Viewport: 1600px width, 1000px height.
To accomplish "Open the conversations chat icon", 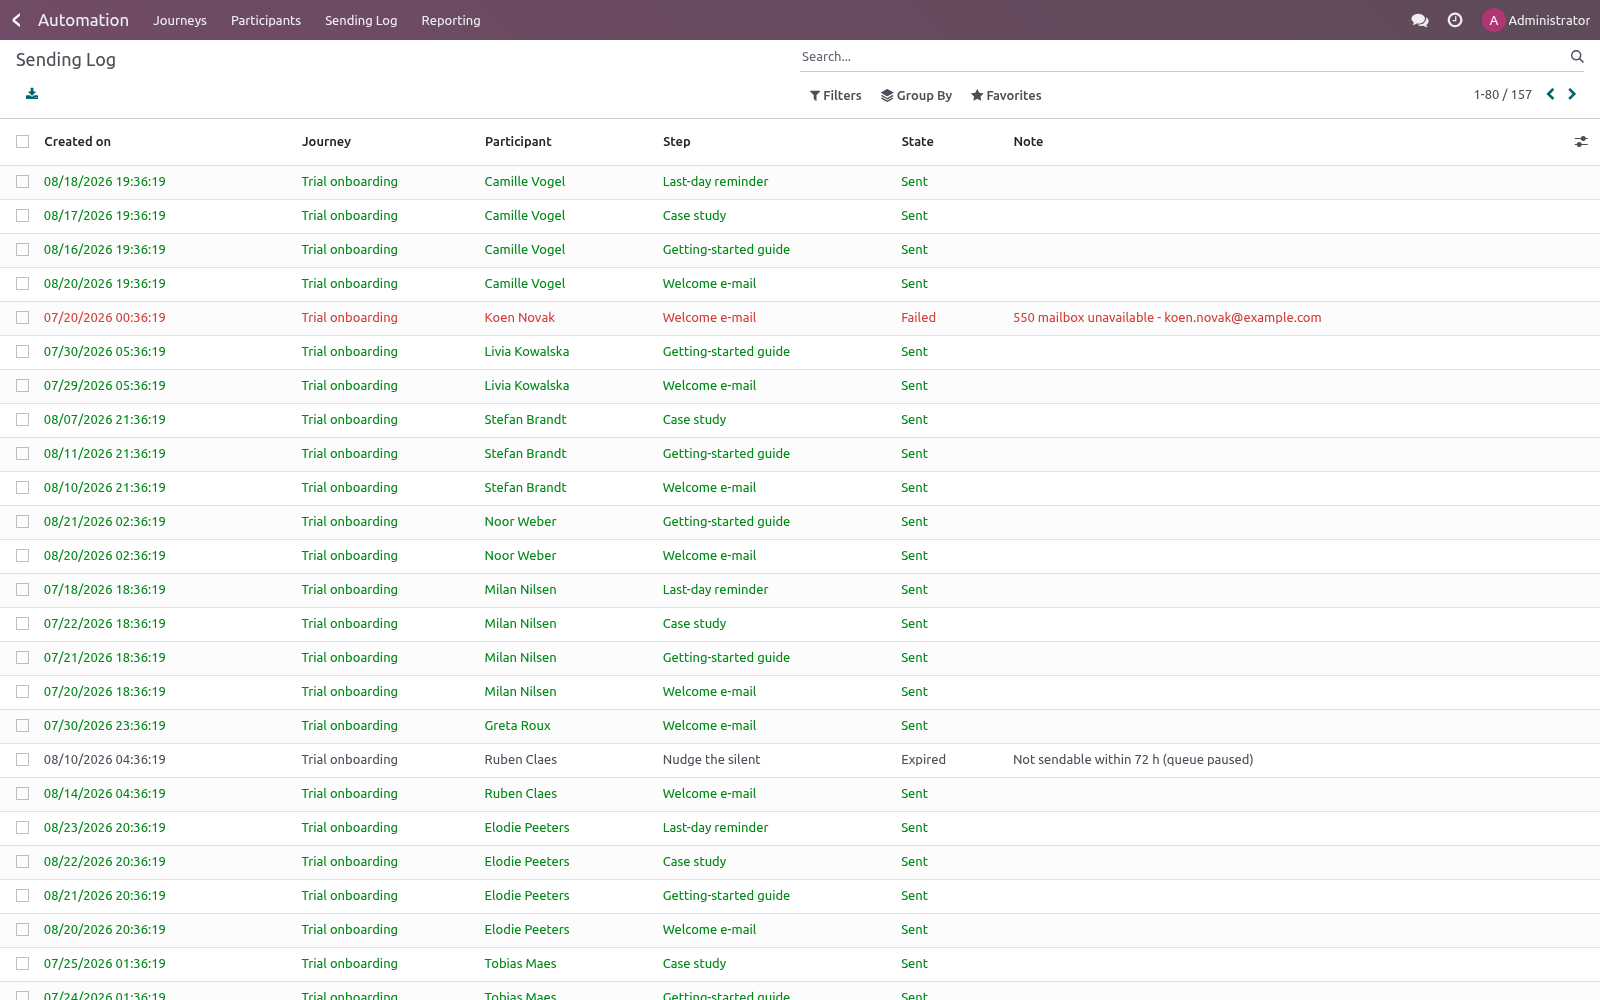I will pos(1419,20).
